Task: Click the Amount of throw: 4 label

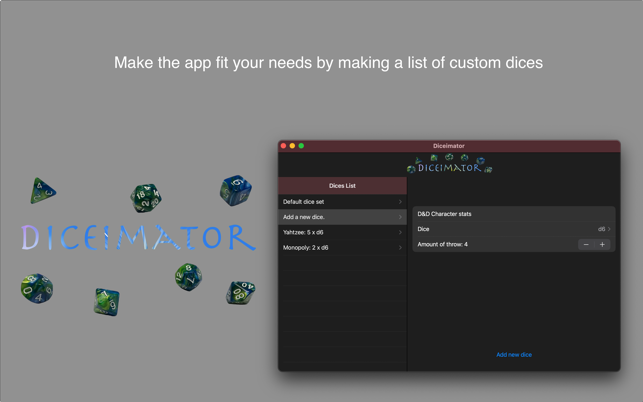Action: [x=442, y=244]
